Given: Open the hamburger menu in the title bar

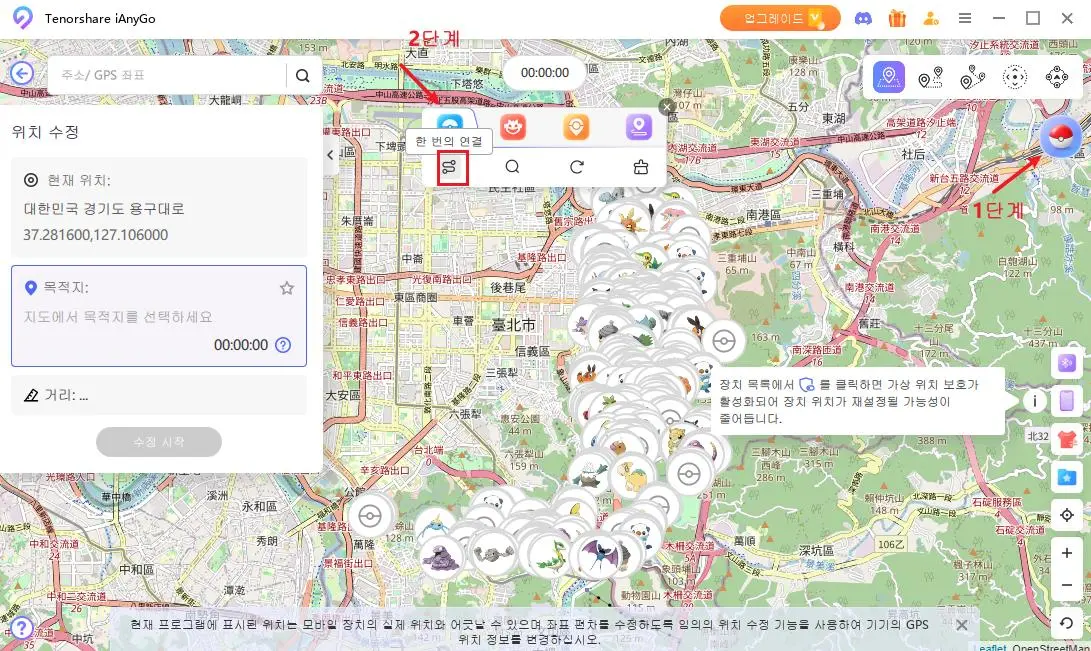Looking at the screenshot, I should pos(964,18).
